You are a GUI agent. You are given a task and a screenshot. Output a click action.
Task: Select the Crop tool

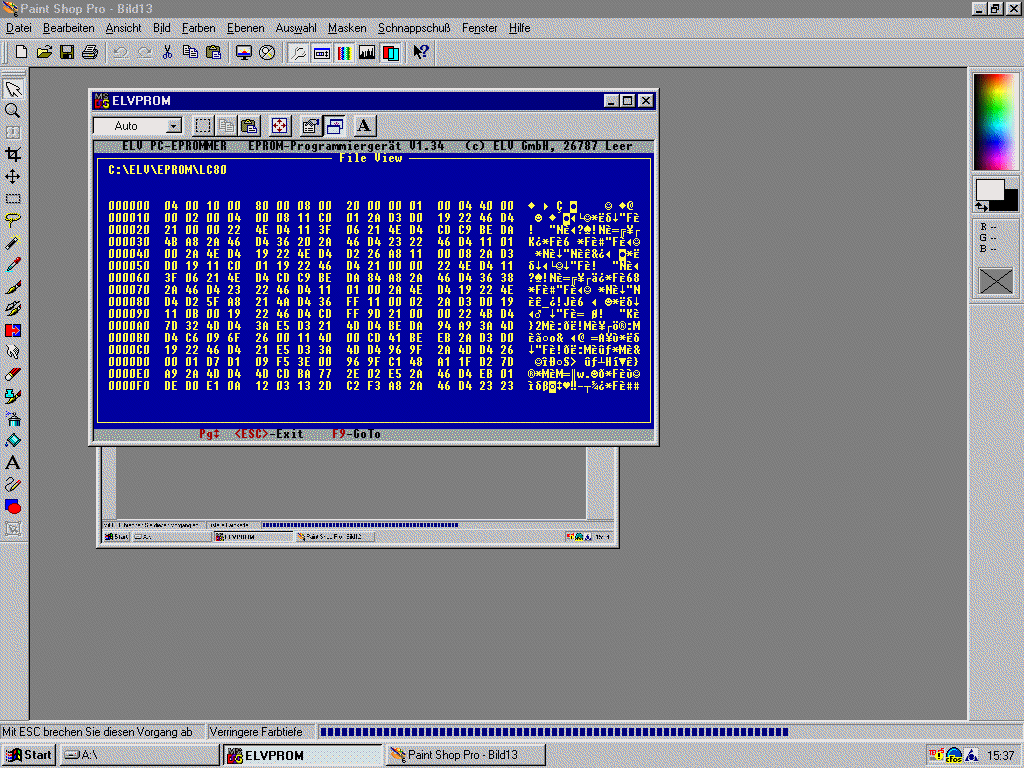(13, 154)
